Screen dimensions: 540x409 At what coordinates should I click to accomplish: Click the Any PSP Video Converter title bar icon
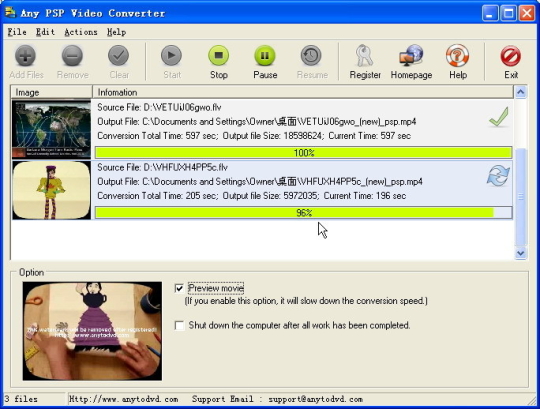click(10, 13)
